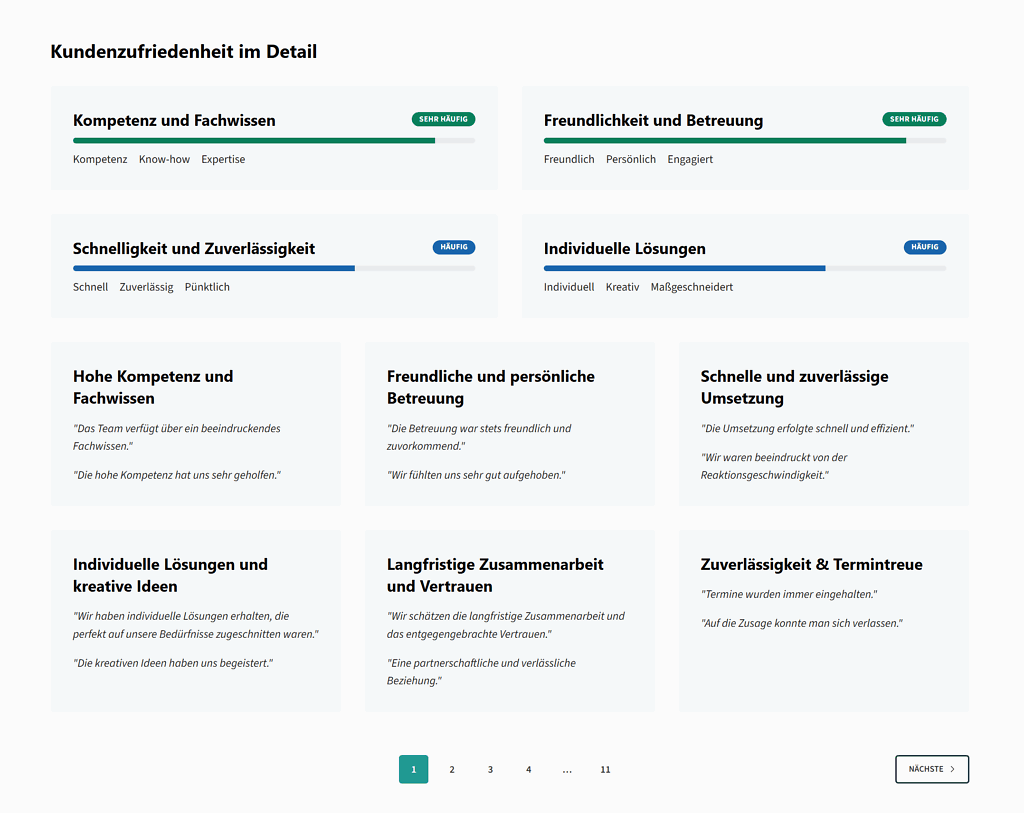Click quote 'Termine wurden immer eingehalten'
This screenshot has width=1024, height=813.
[x=790, y=594]
